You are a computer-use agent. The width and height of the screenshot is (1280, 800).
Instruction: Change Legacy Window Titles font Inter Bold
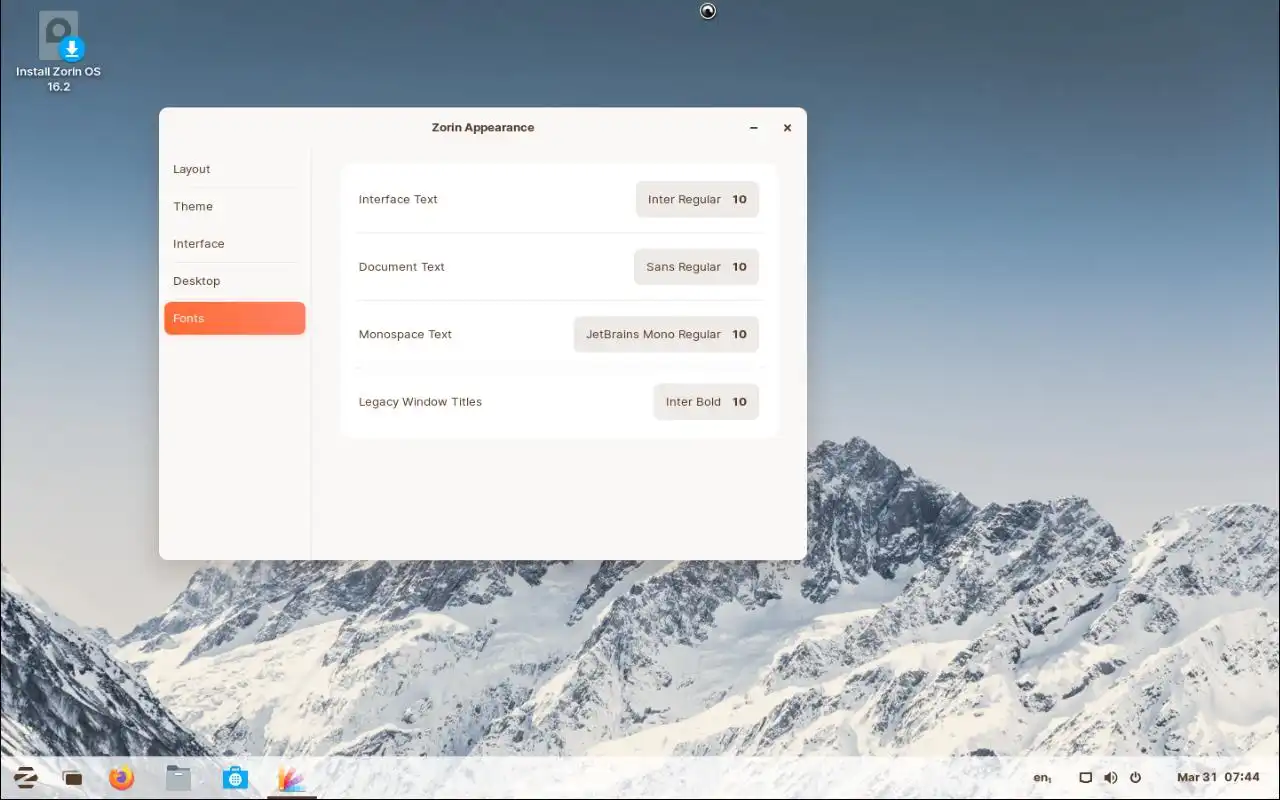click(x=706, y=402)
